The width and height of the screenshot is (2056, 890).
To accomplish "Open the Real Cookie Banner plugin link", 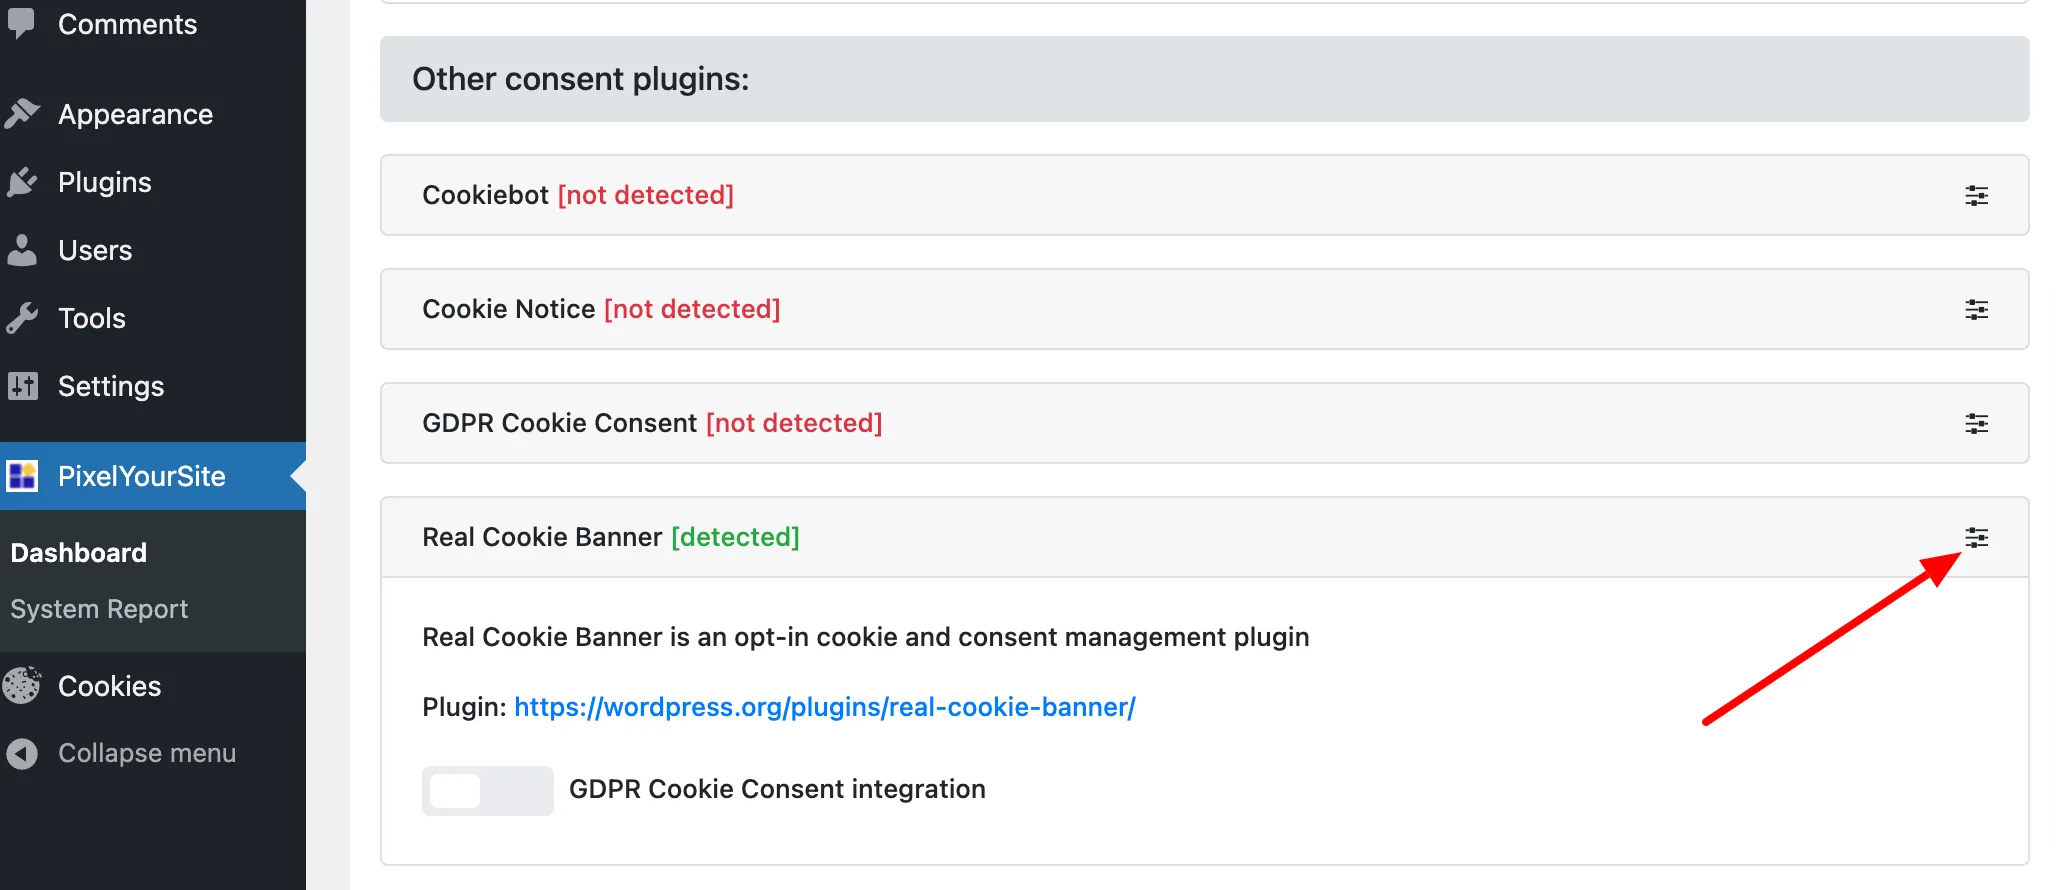I will [824, 707].
